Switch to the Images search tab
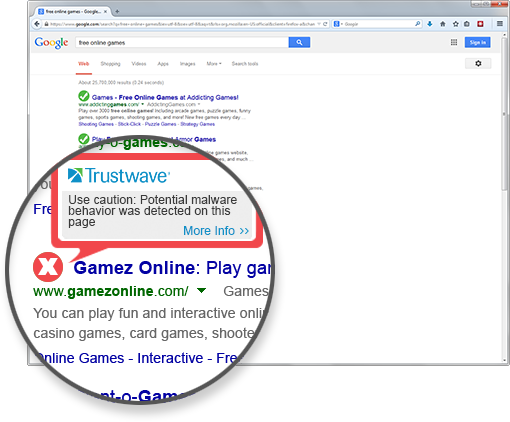This screenshot has height=422, width=510. click(188, 64)
